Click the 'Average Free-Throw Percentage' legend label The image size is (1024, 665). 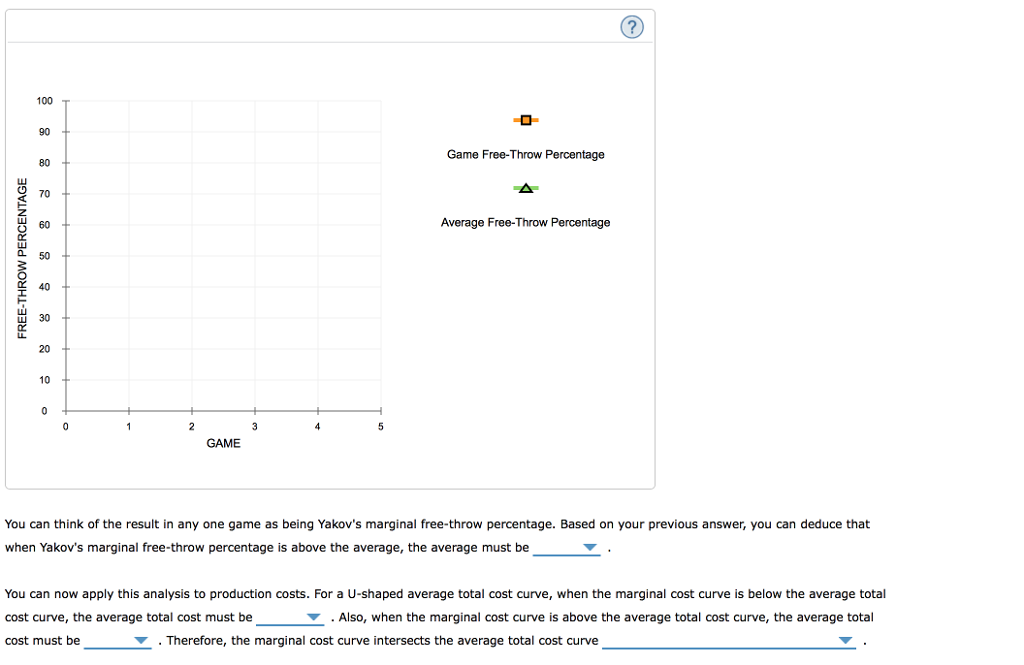[x=526, y=223]
